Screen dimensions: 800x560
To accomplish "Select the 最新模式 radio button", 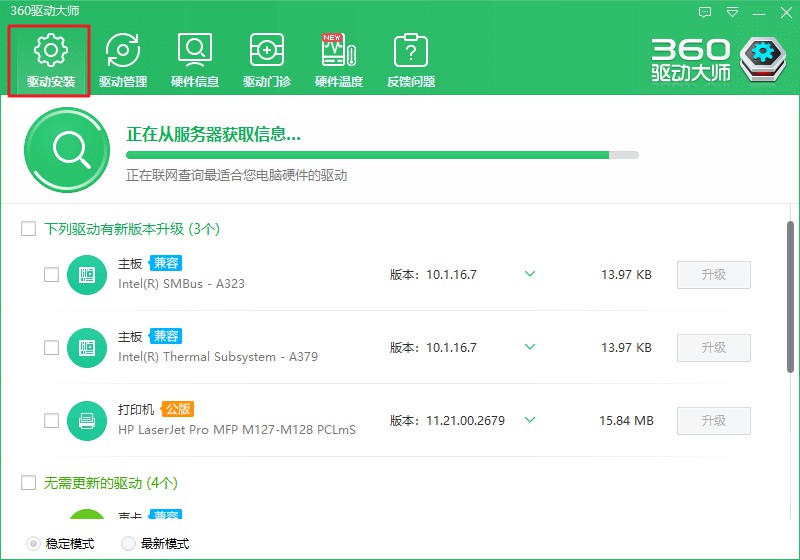I will tap(128, 544).
